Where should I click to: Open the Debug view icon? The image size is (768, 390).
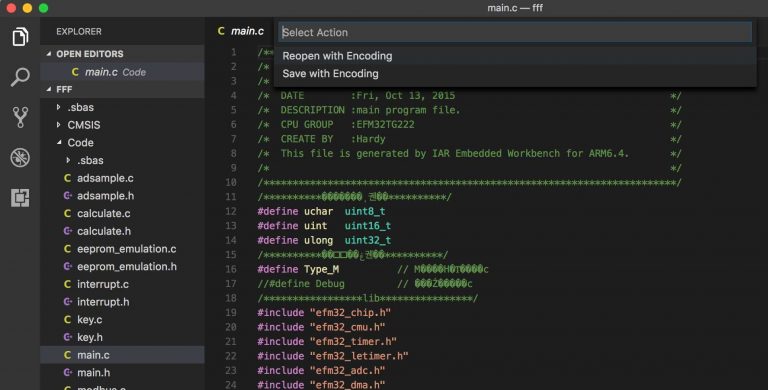20,158
